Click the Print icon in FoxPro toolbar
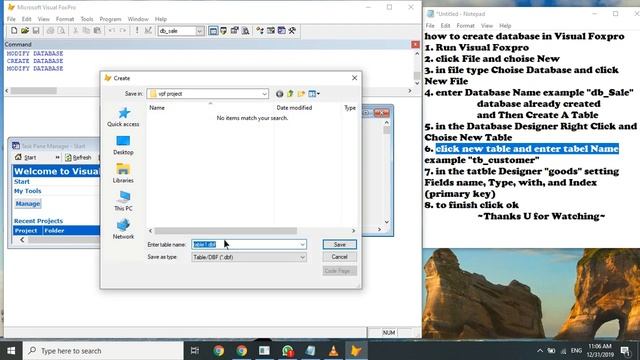Viewport: 640px width, 360px height. 50,31
